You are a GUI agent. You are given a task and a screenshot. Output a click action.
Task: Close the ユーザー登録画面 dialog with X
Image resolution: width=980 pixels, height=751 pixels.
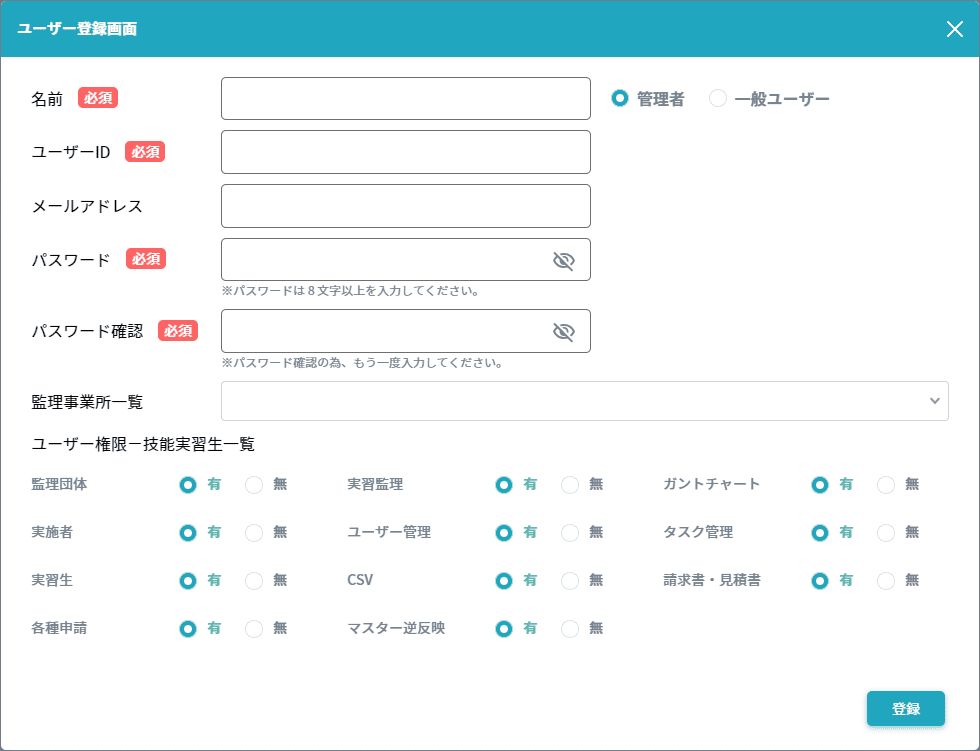(954, 29)
